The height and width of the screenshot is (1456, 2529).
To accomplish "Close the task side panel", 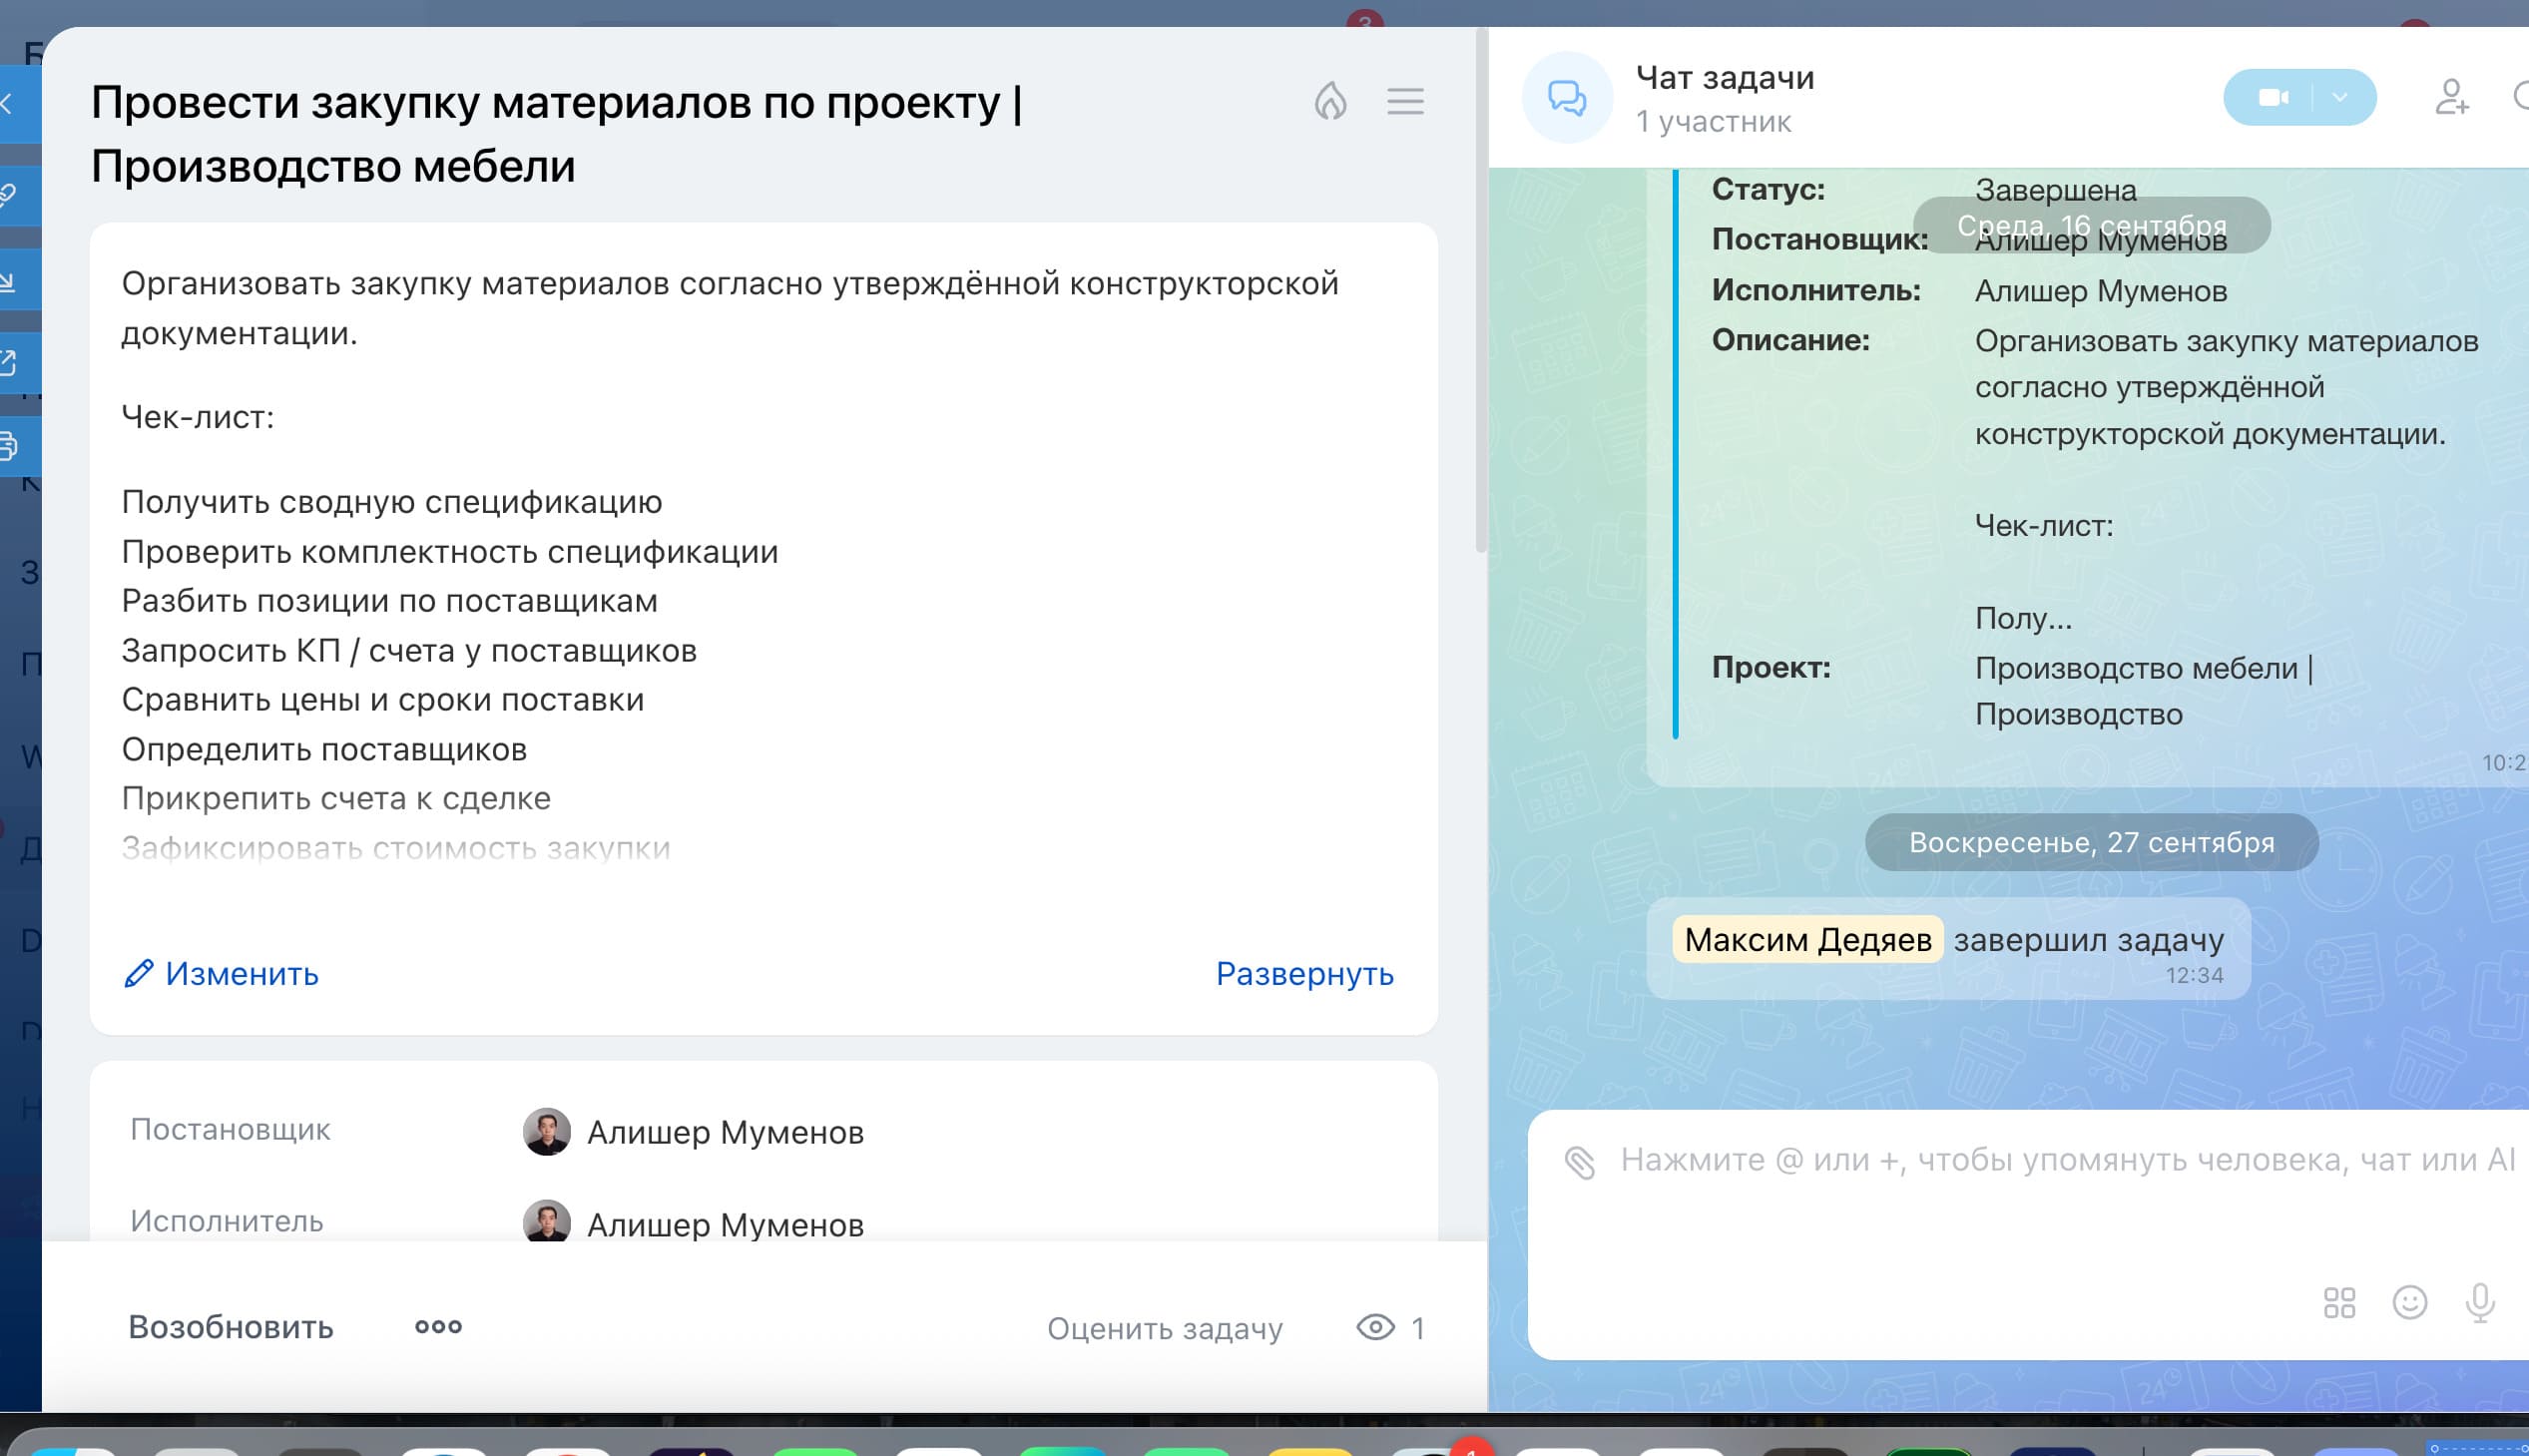I will tap(12, 103).
